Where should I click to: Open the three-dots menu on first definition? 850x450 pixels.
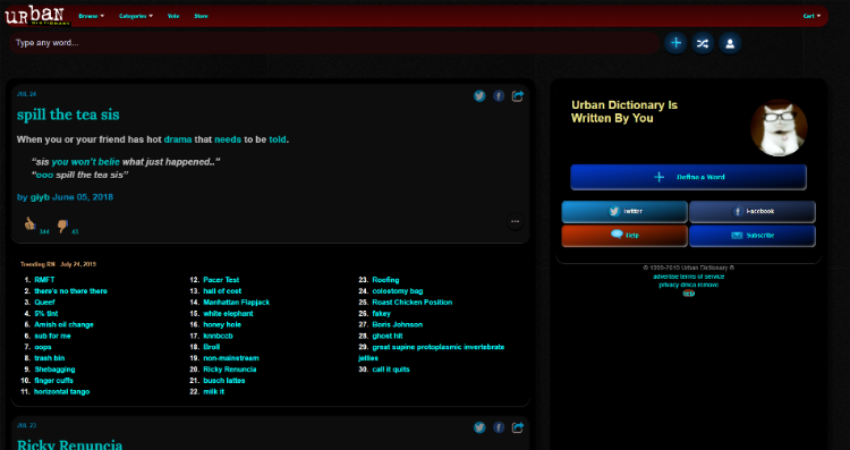[515, 221]
